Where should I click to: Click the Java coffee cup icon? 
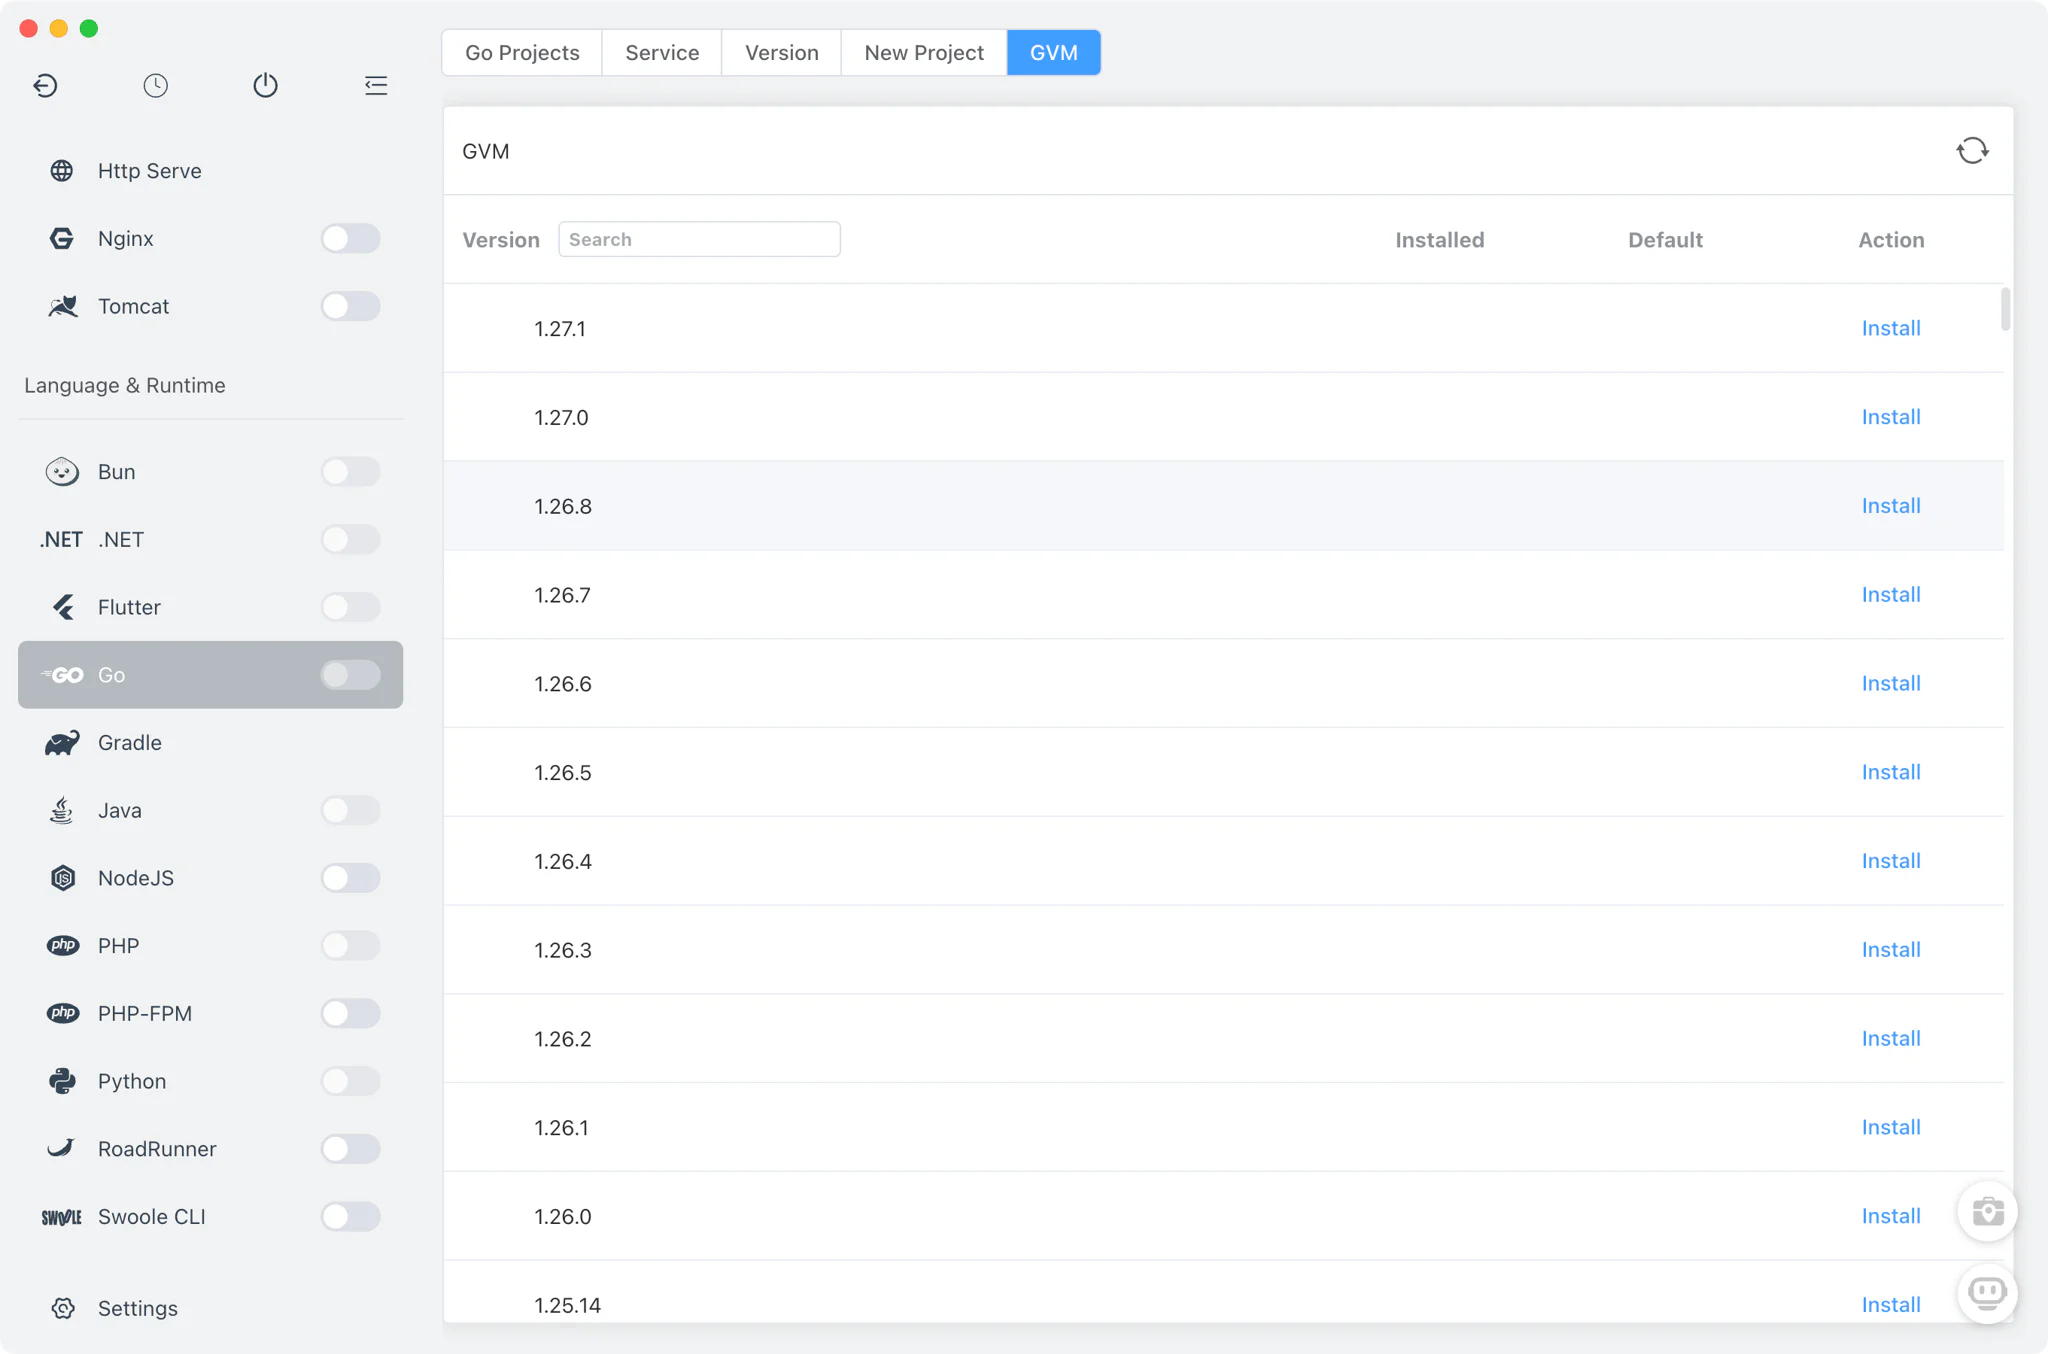click(62, 810)
